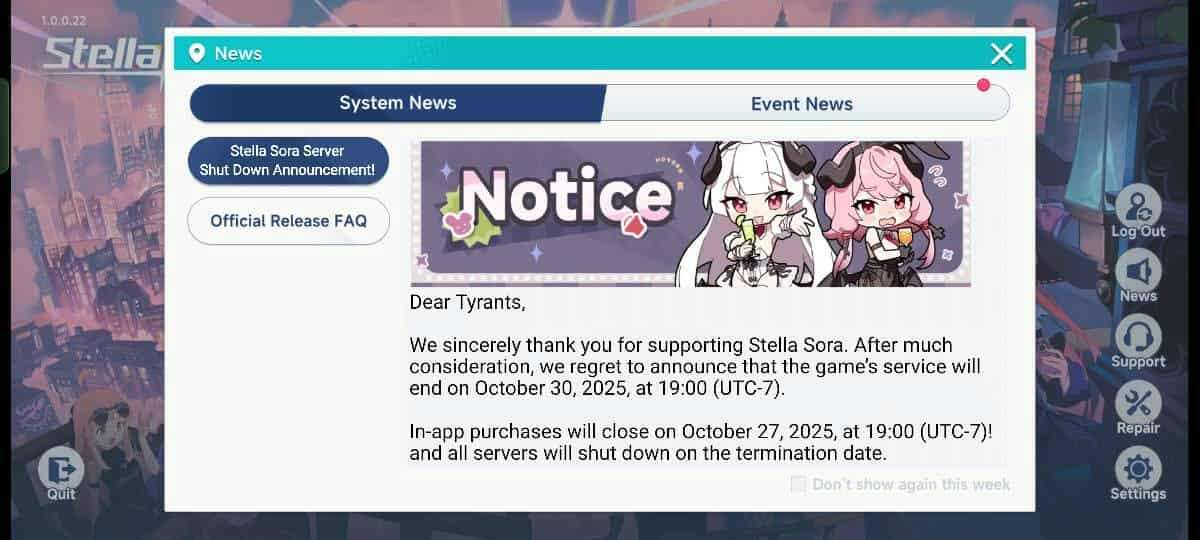Open Support with the headset icon
The height and width of the screenshot is (540, 1200).
(x=1138, y=337)
